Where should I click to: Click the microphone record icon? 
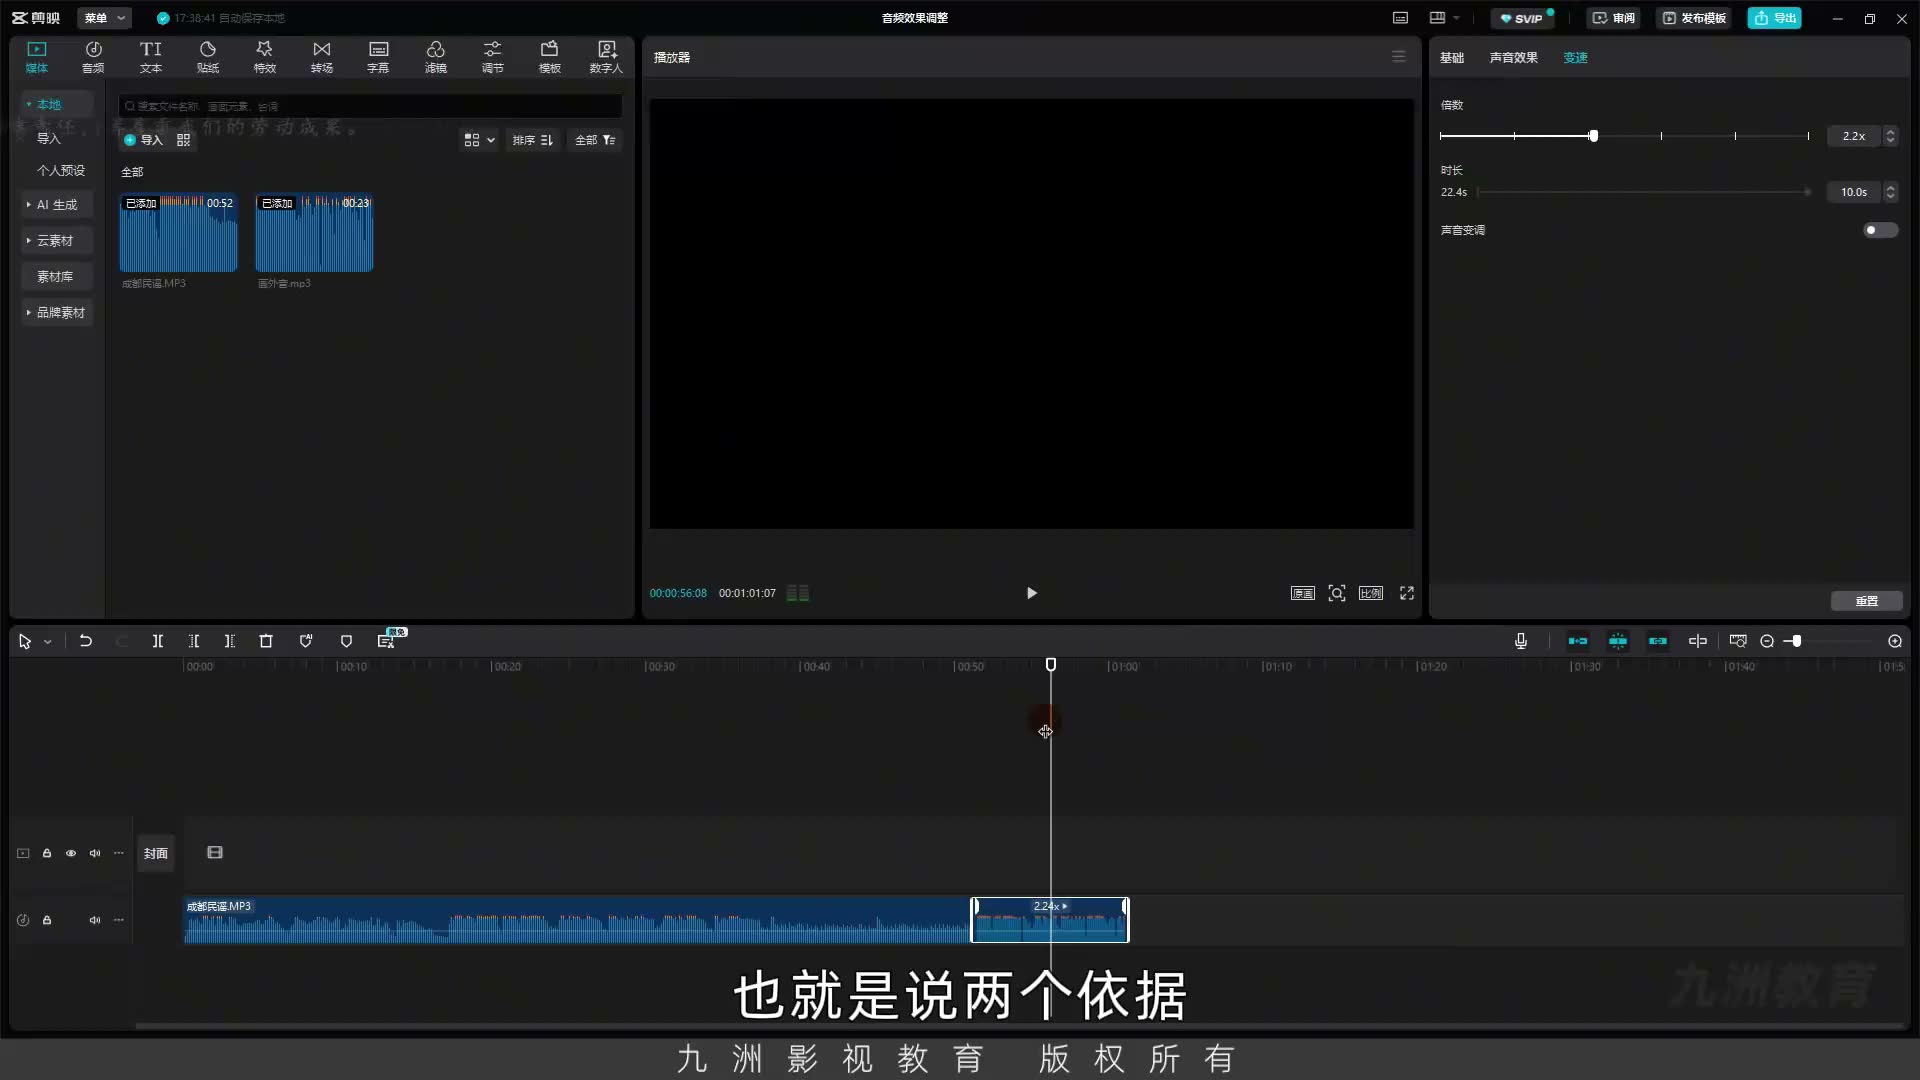[1521, 641]
